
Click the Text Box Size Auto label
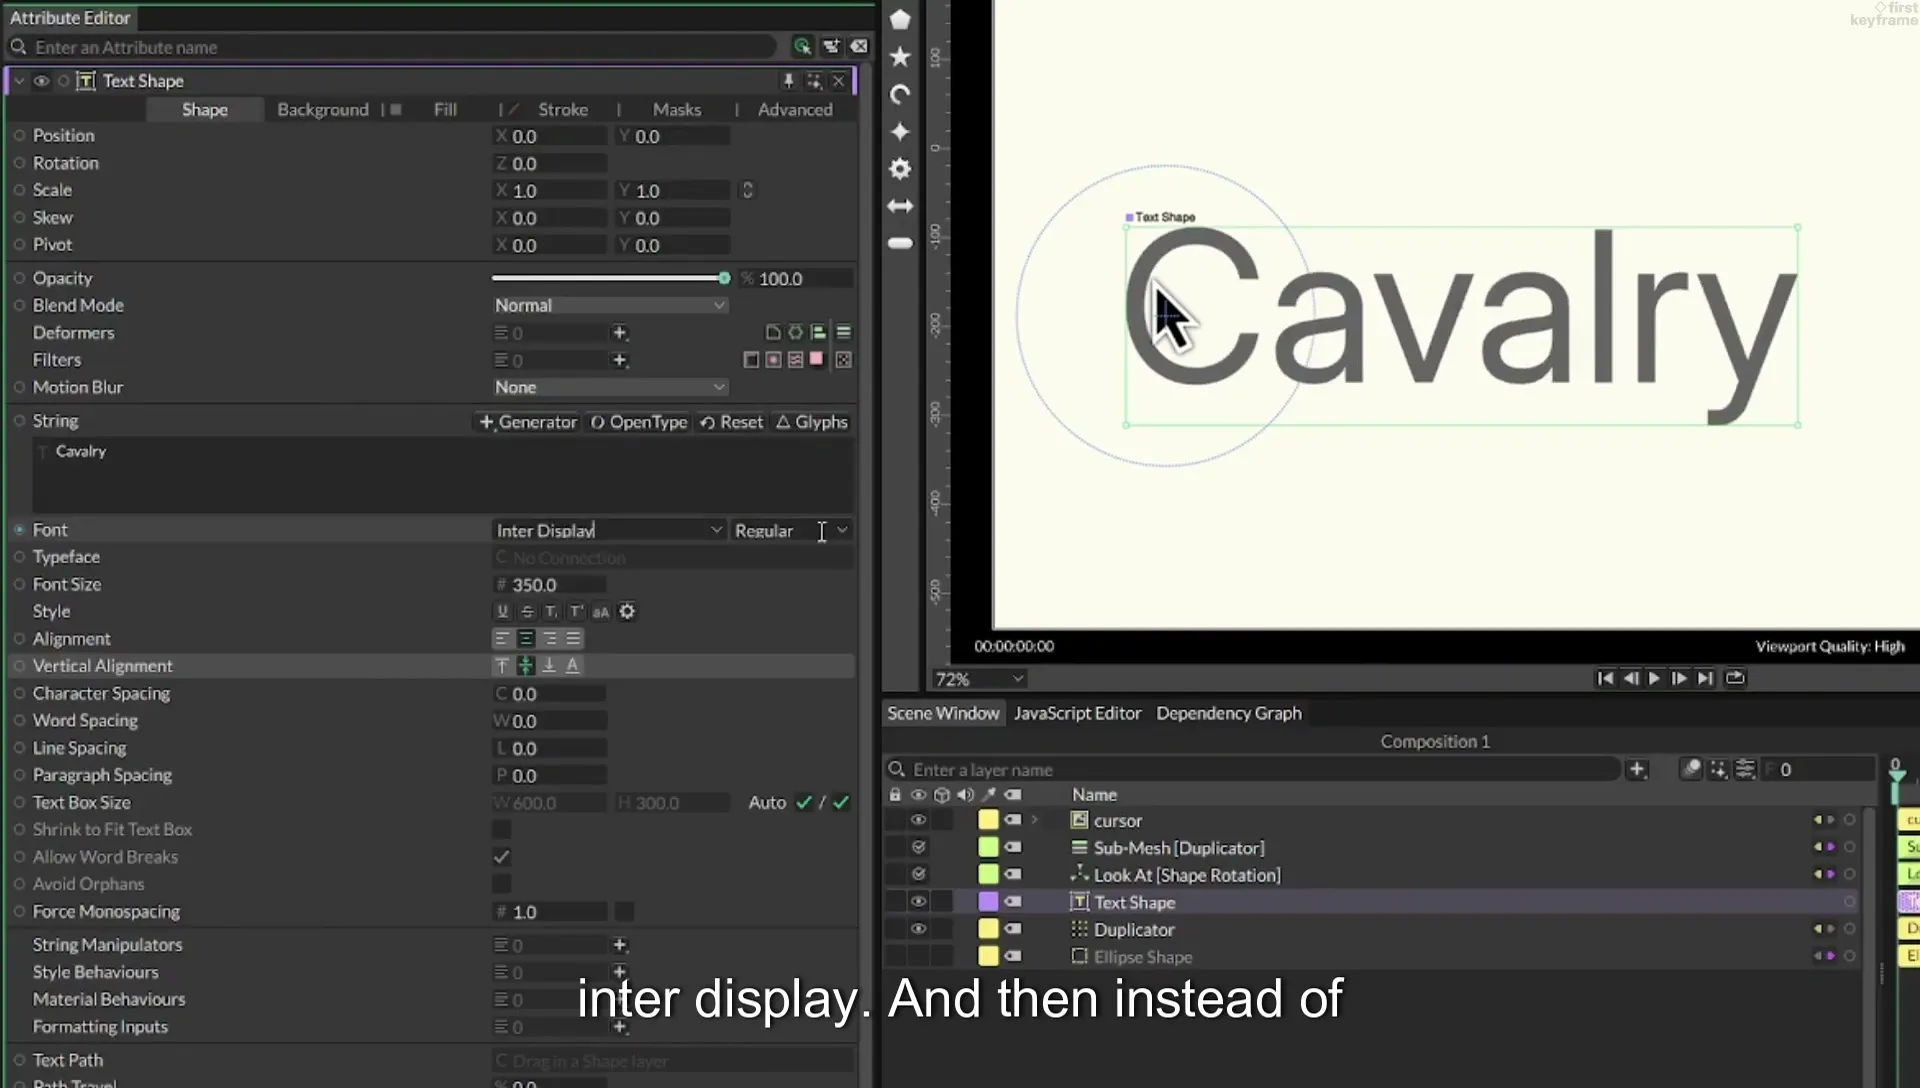pyautogui.click(x=767, y=802)
